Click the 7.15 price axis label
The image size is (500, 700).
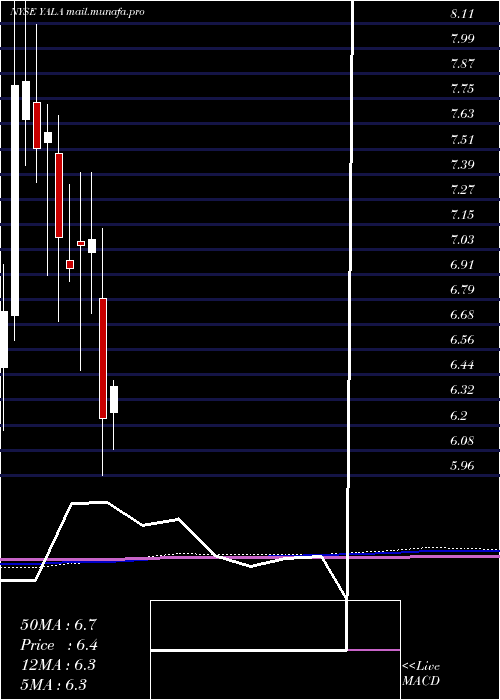click(x=462, y=215)
